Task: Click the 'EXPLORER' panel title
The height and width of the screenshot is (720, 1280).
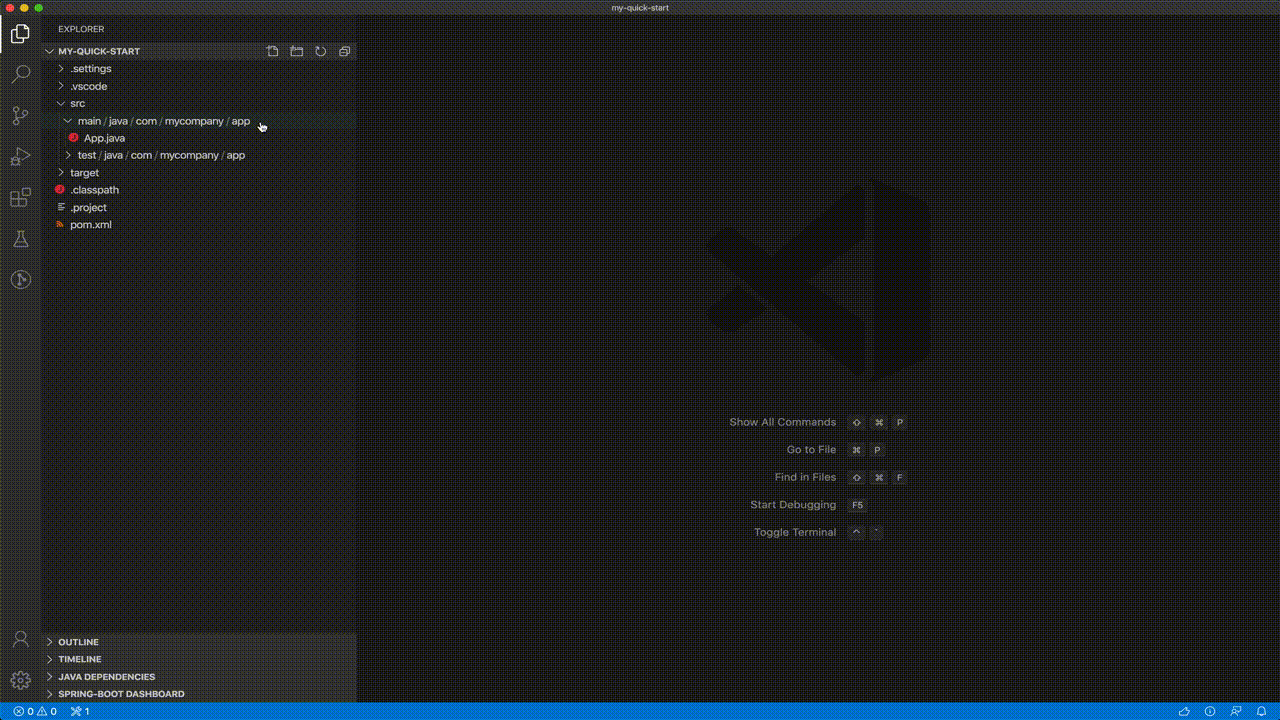Action: click(x=81, y=29)
